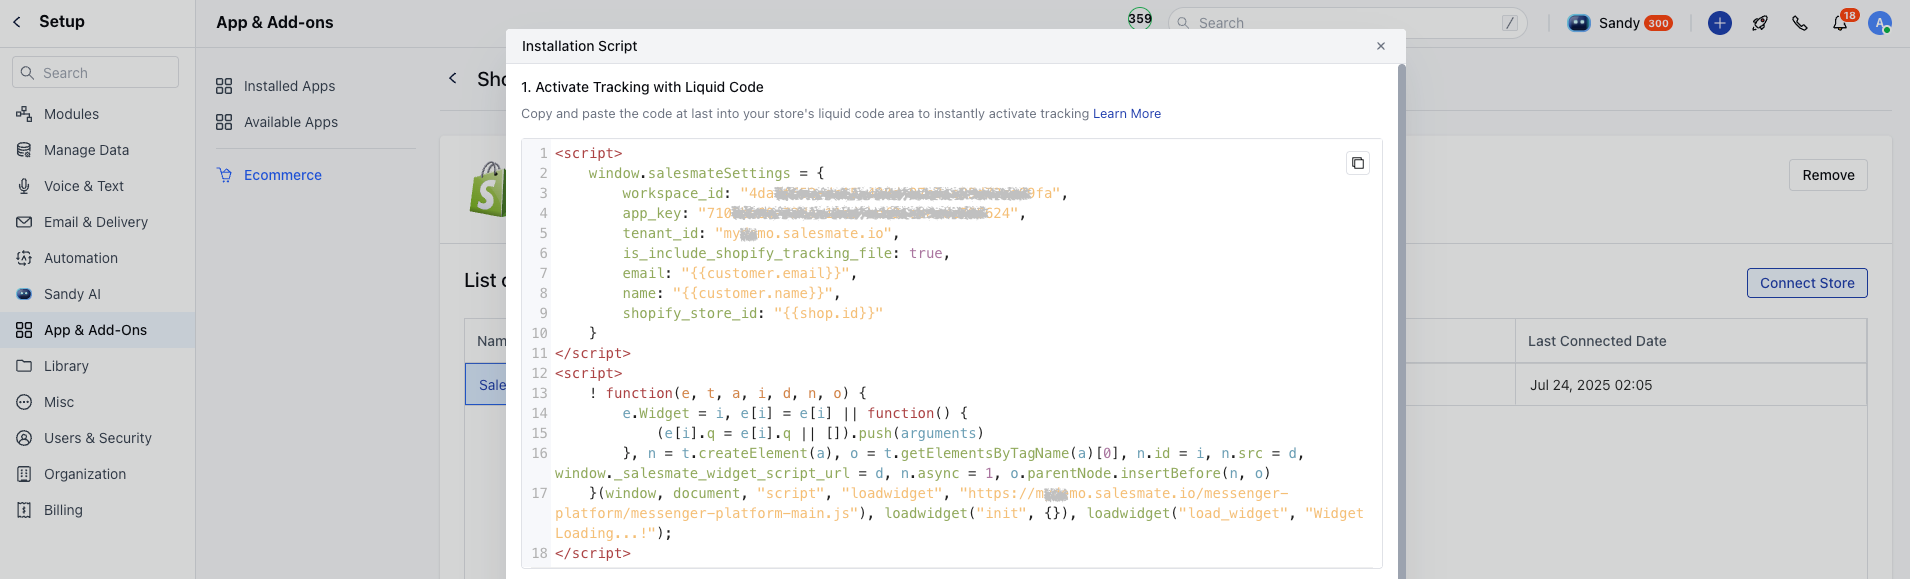
Task: Copy the installation script to clipboard
Action: pyautogui.click(x=1357, y=163)
